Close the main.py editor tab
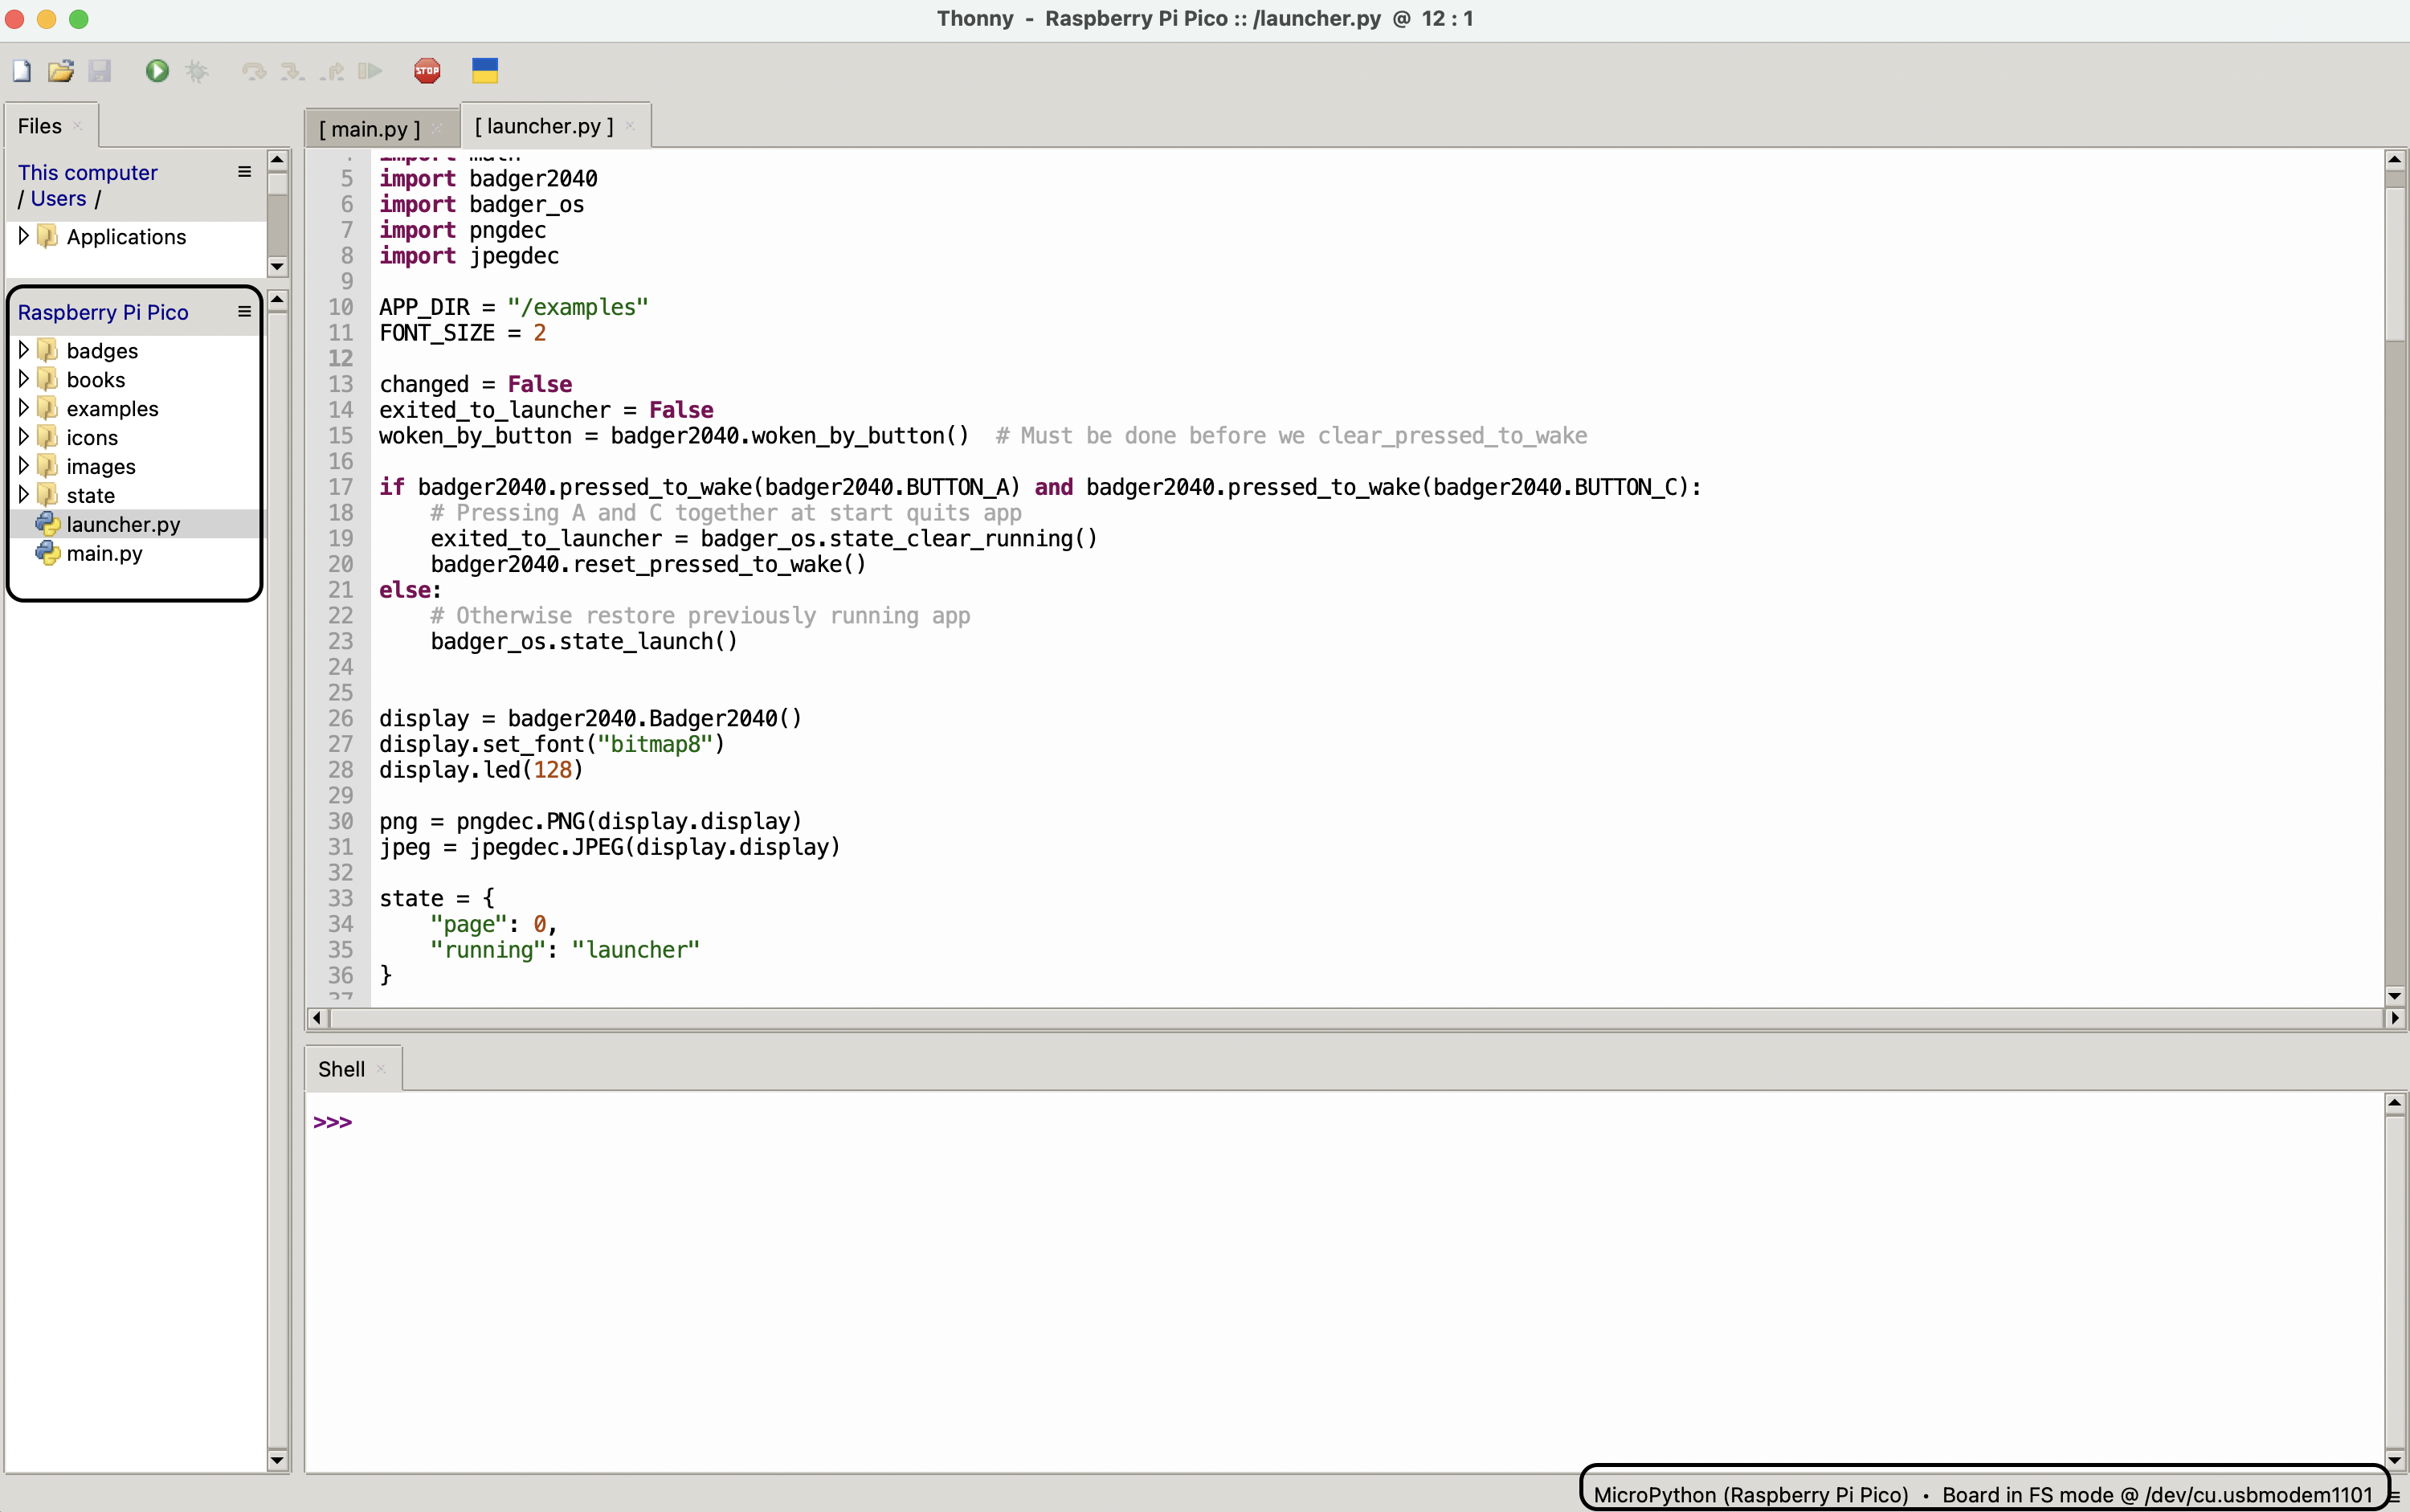 437,129
